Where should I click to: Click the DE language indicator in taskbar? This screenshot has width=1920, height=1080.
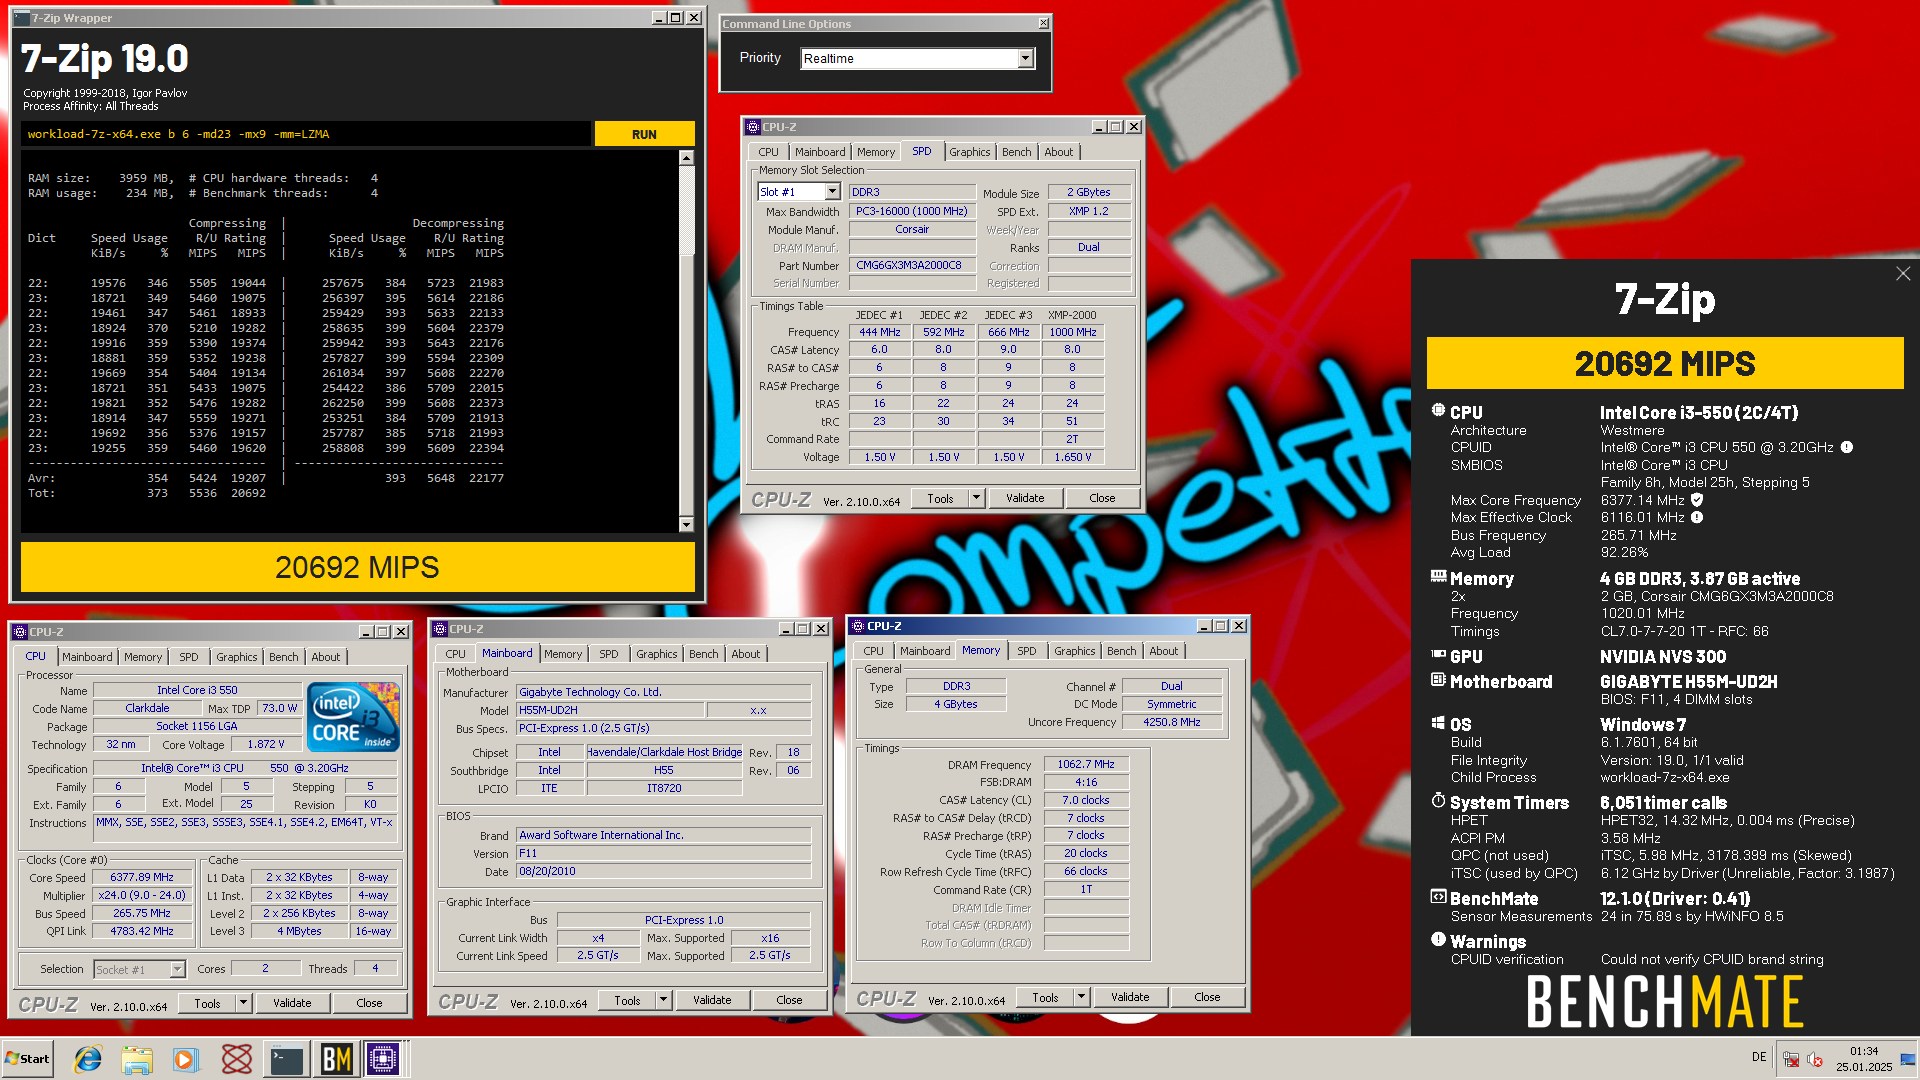(x=1759, y=1057)
